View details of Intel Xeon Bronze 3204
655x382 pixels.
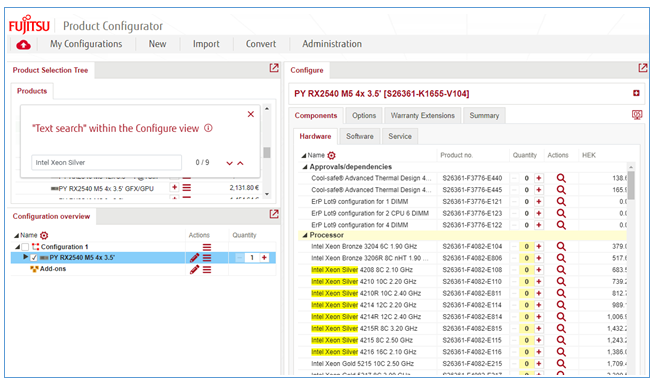pyautogui.click(x=561, y=247)
